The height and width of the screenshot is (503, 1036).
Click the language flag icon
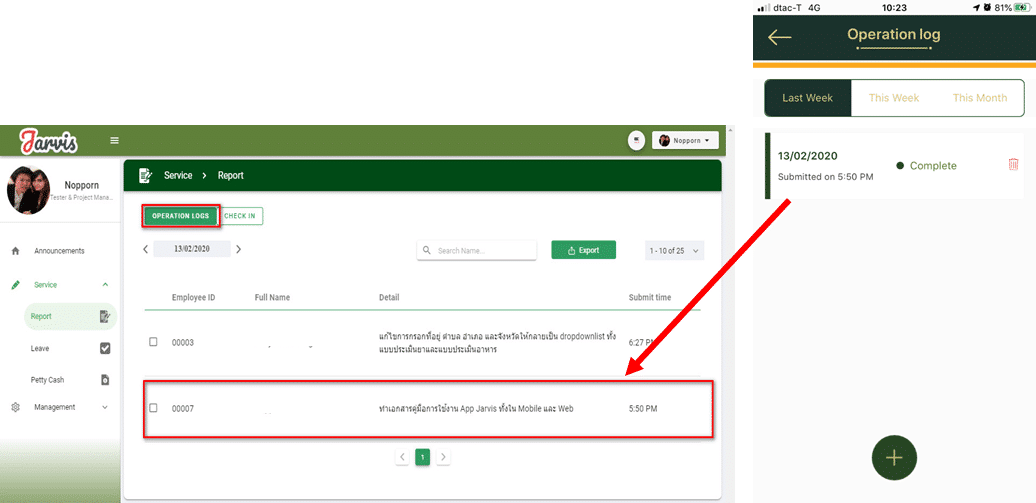click(x=636, y=141)
